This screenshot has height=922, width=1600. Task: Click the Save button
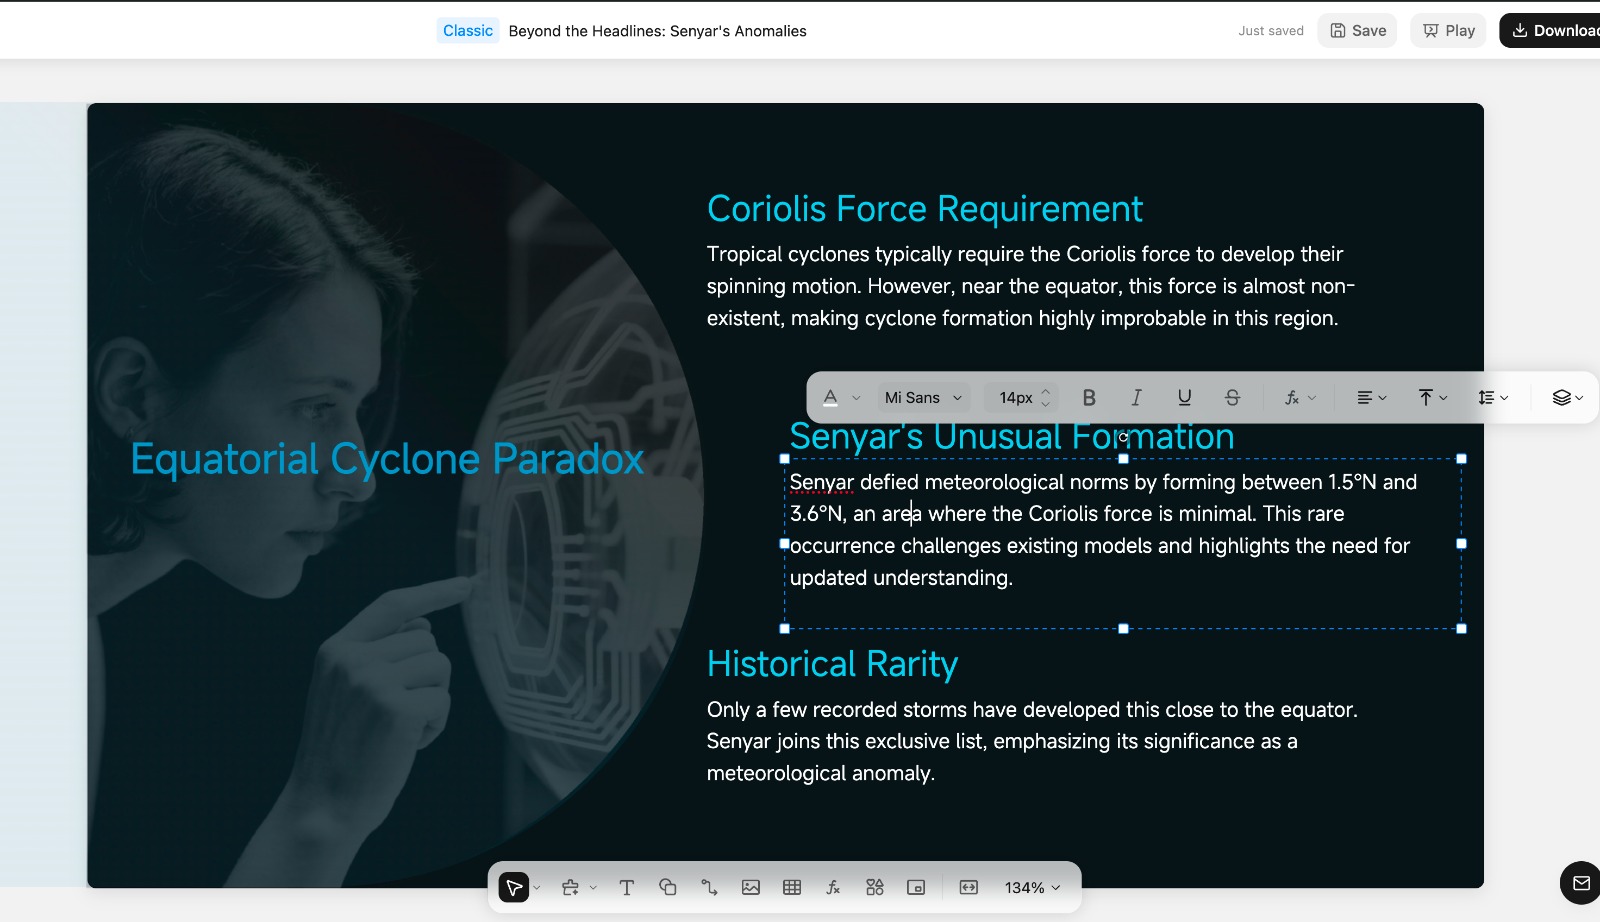click(x=1357, y=31)
